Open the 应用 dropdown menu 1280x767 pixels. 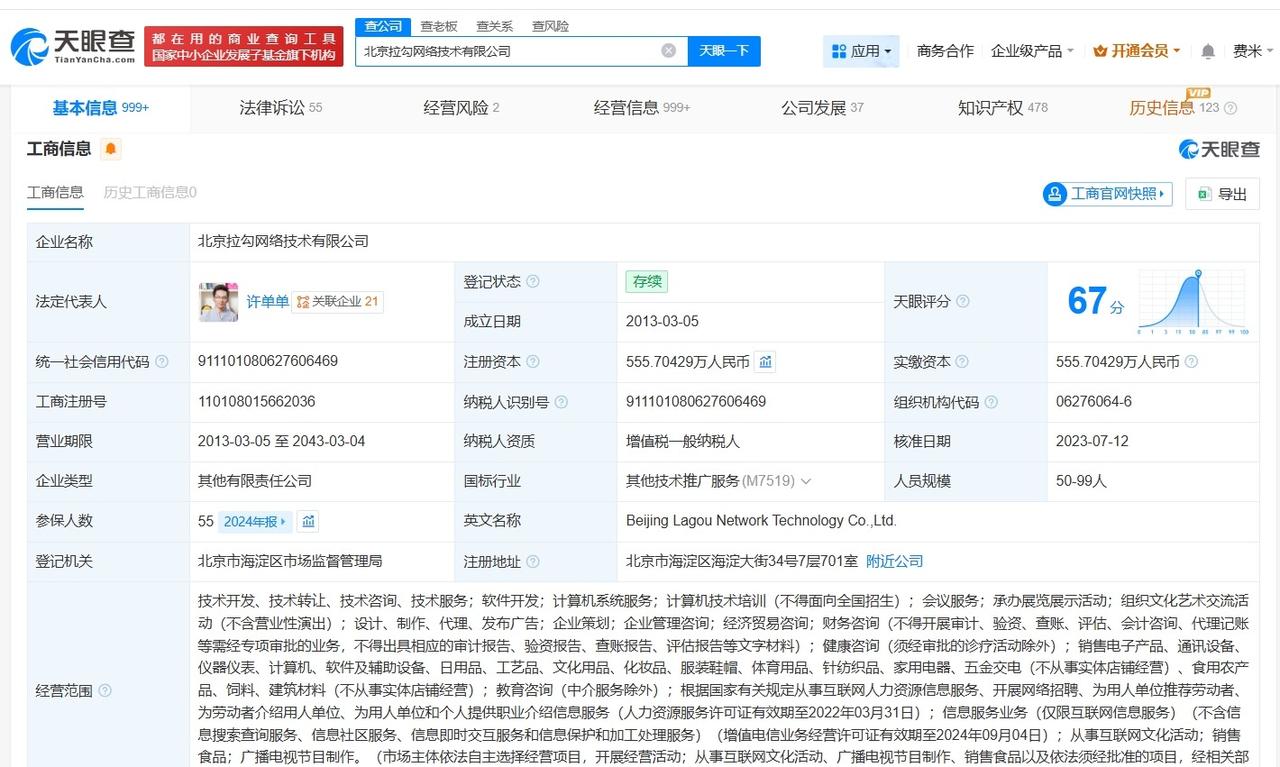[861, 51]
